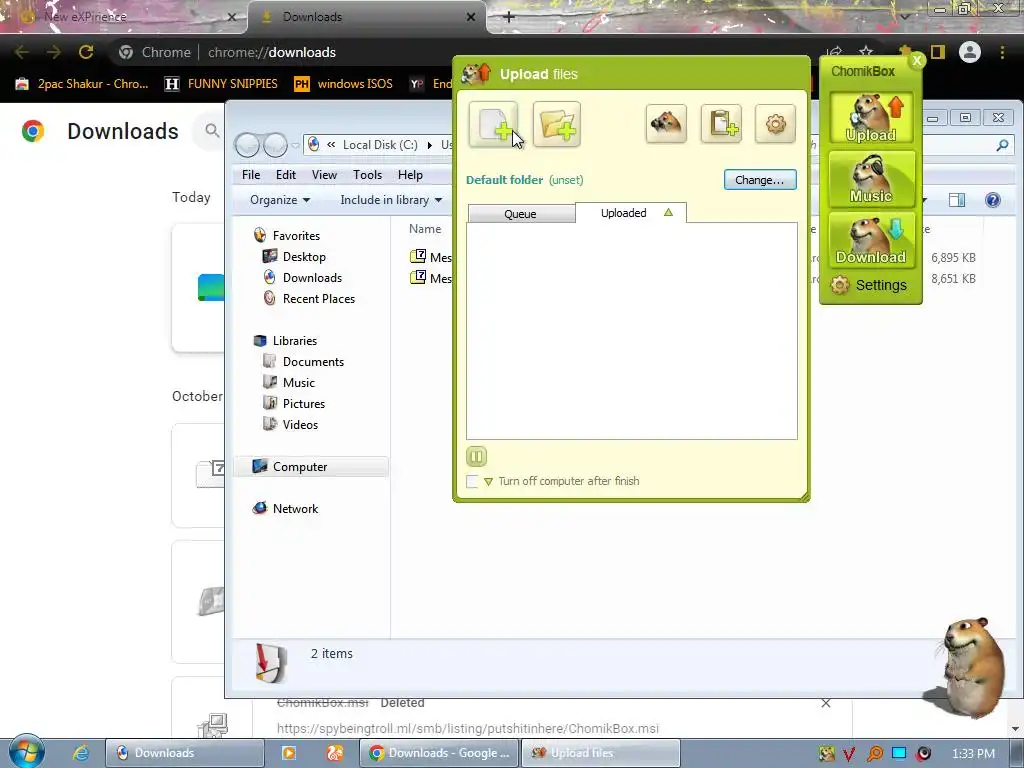Open Settings in ChomikBox panel
This screenshot has width=1024, height=768.
point(869,285)
